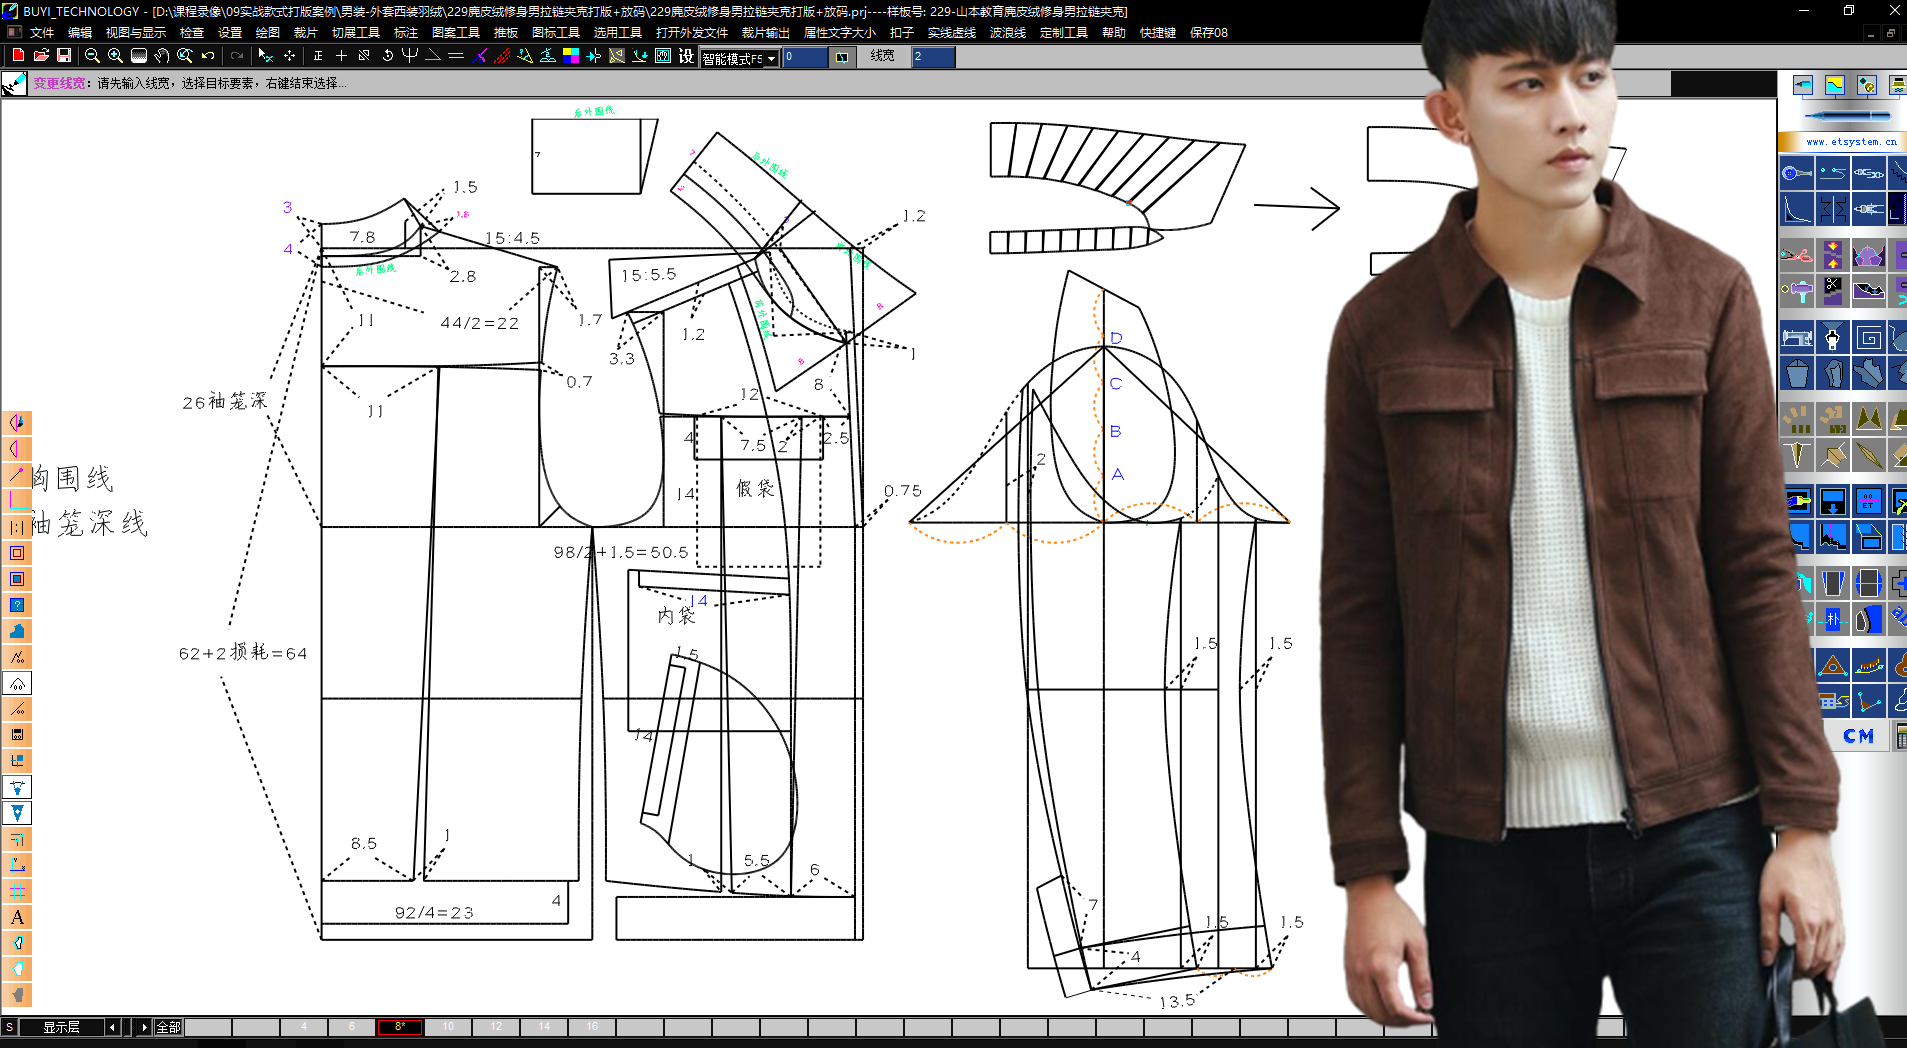Select the button and loop tool in right palette
Image resolution: width=1907 pixels, height=1048 pixels.
(x=1797, y=173)
